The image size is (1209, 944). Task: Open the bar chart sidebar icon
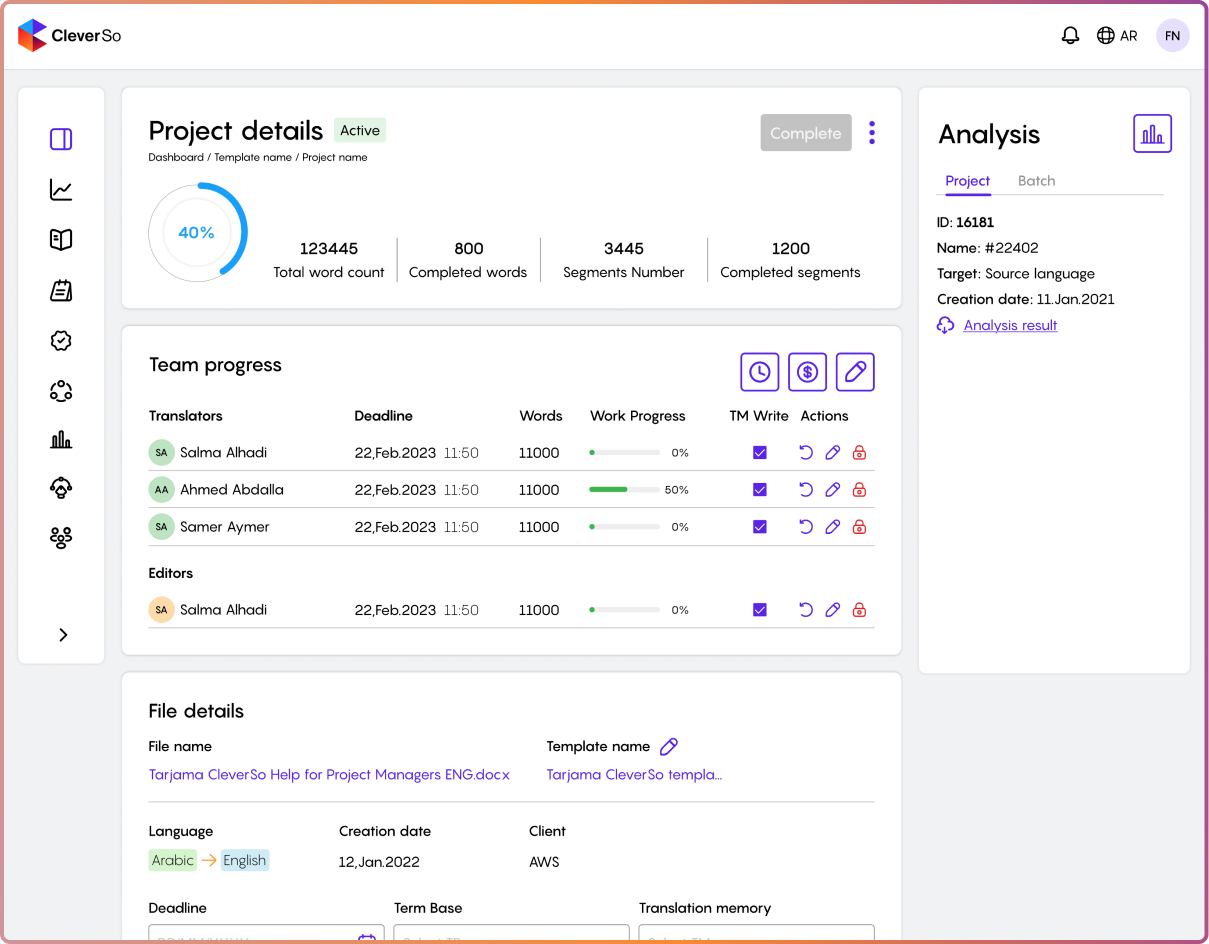61,439
